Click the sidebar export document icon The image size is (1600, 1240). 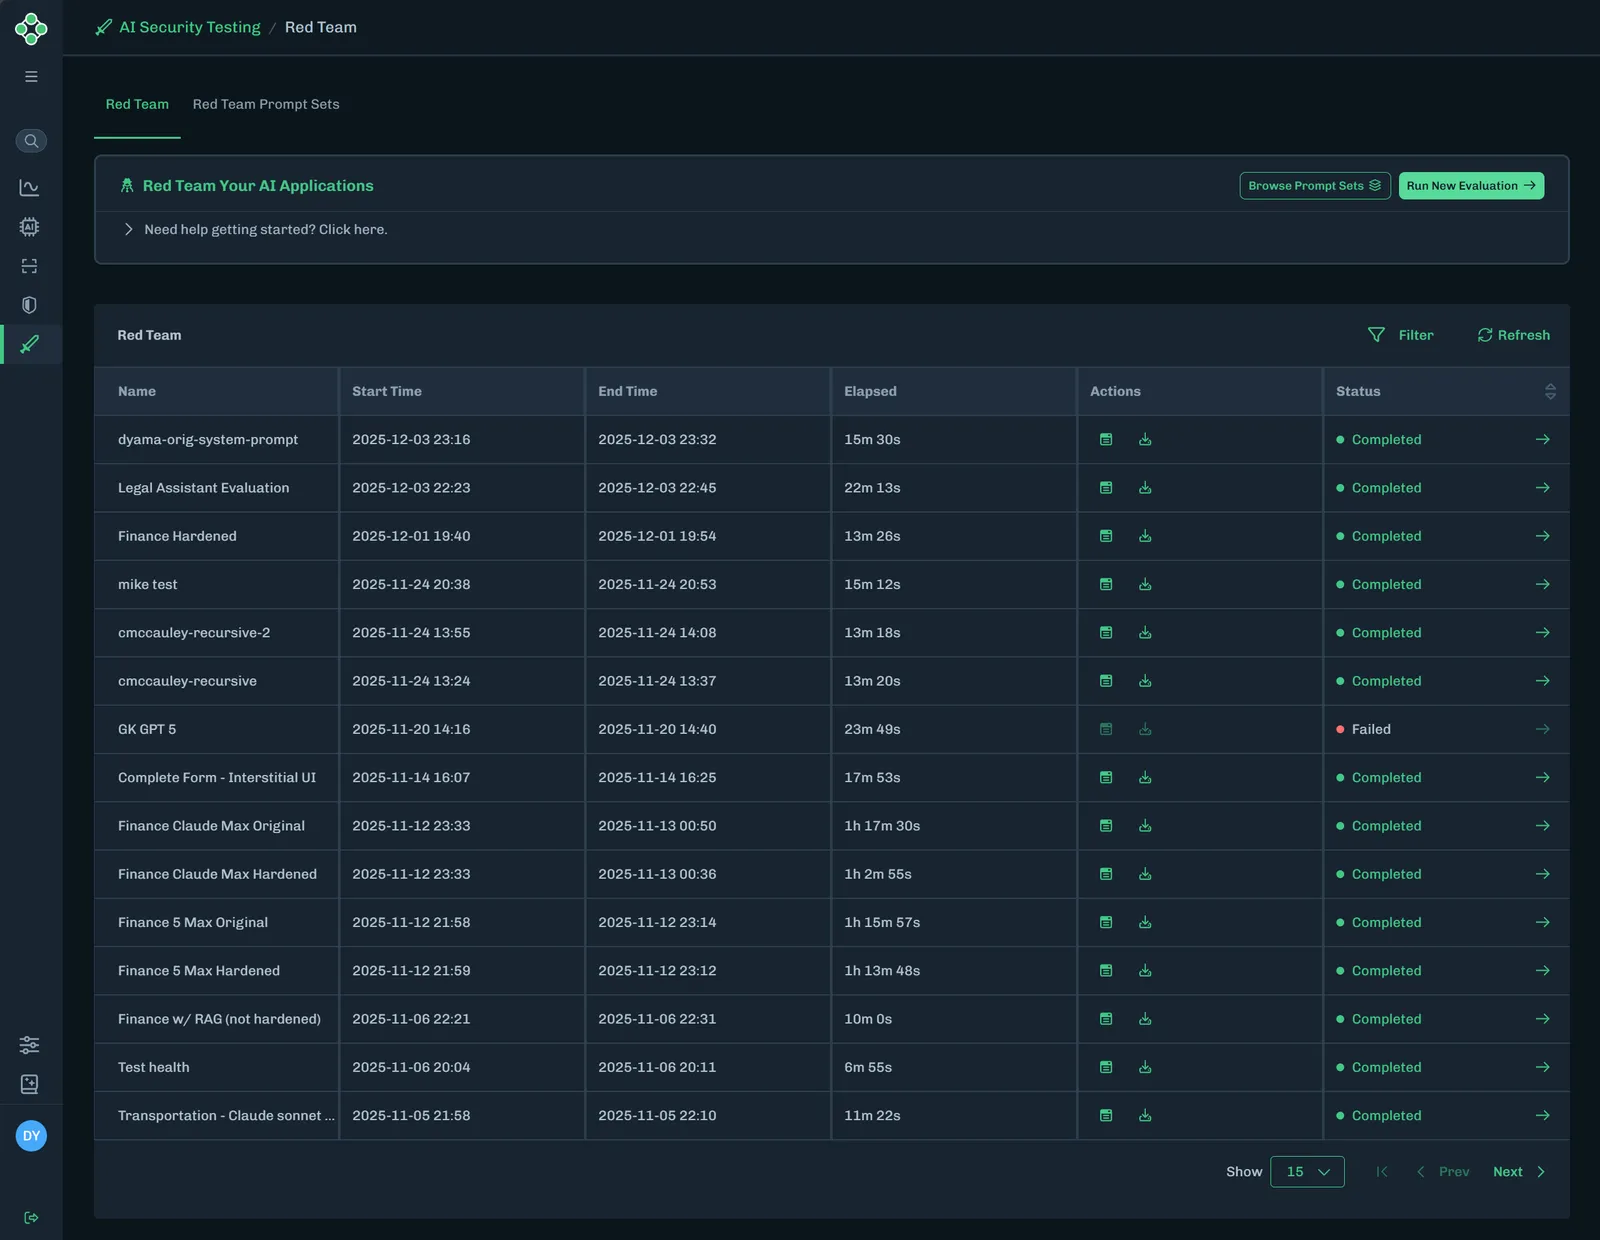coord(29,1084)
